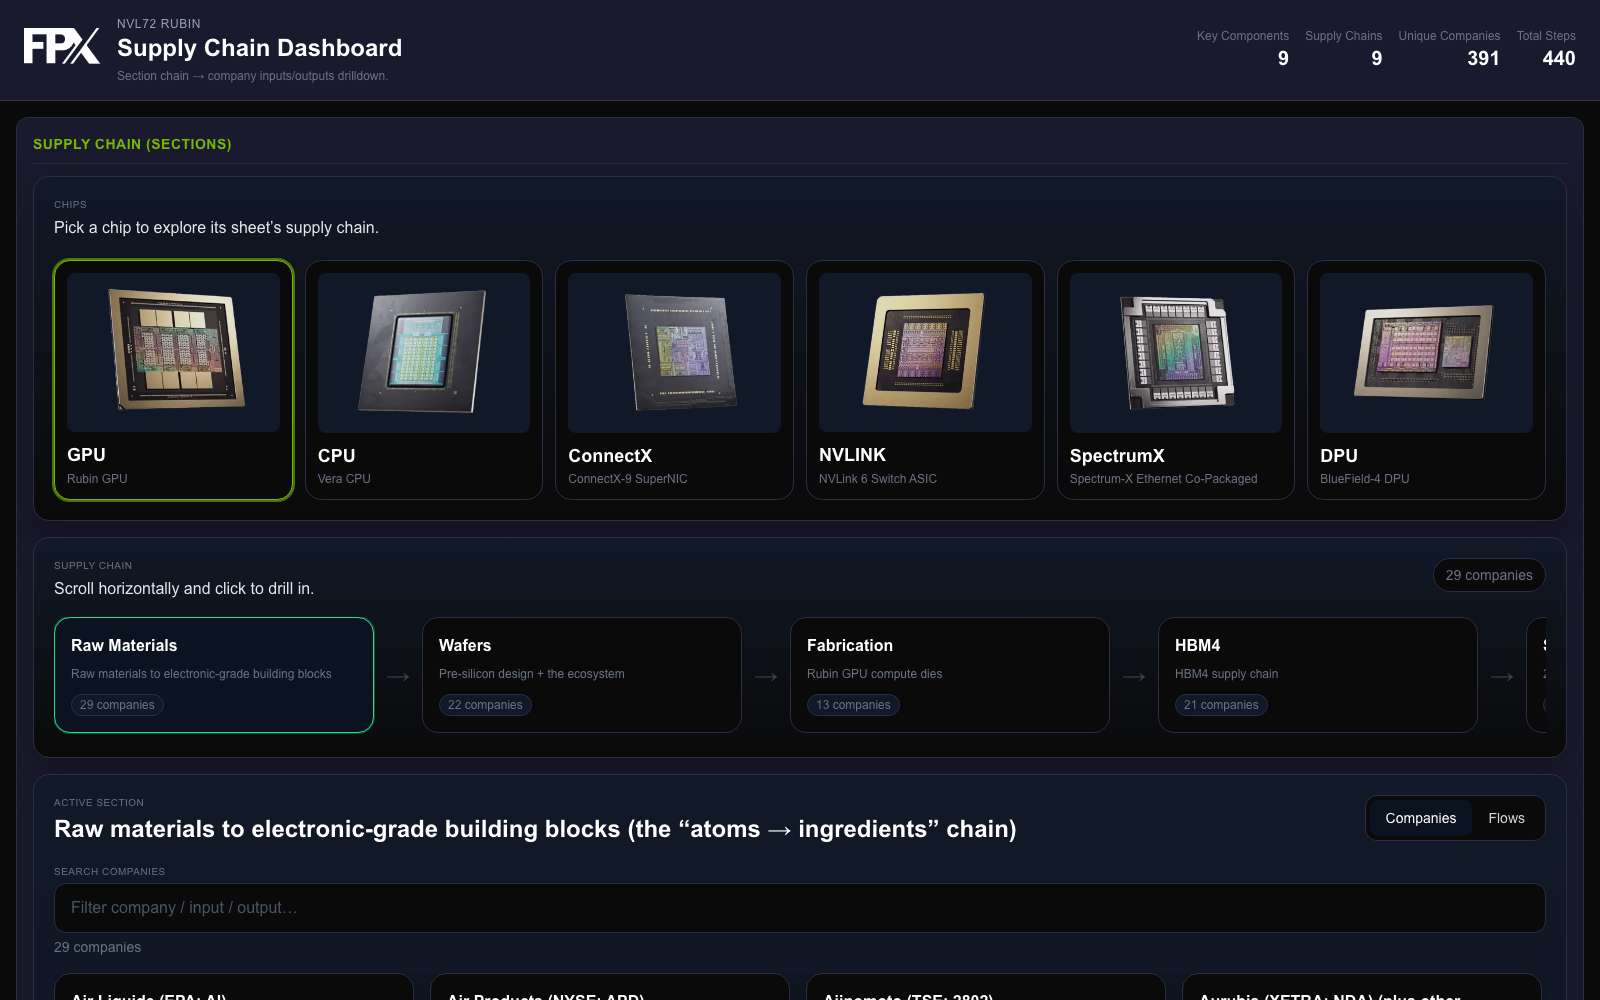1600x1000 pixels.
Task: Click the CPU label text
Action: point(336,456)
